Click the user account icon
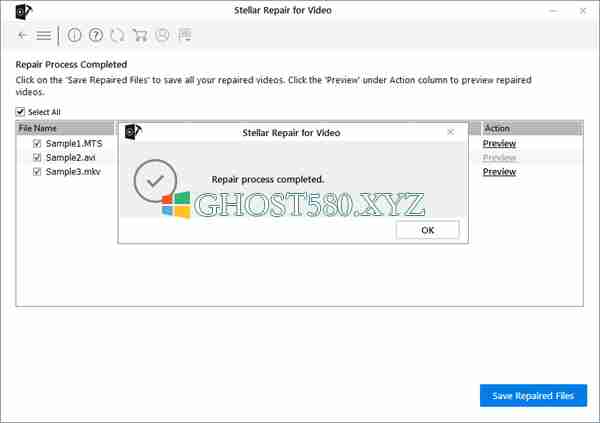 pos(162,35)
